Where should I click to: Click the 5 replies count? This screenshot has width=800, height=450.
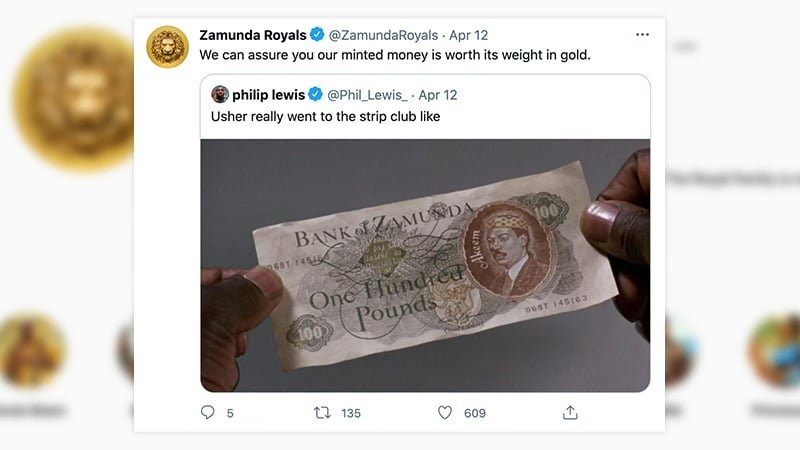230,413
